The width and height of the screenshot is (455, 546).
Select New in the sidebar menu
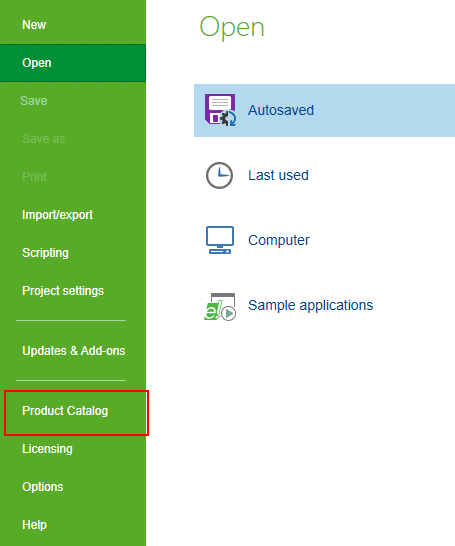pyautogui.click(x=34, y=25)
